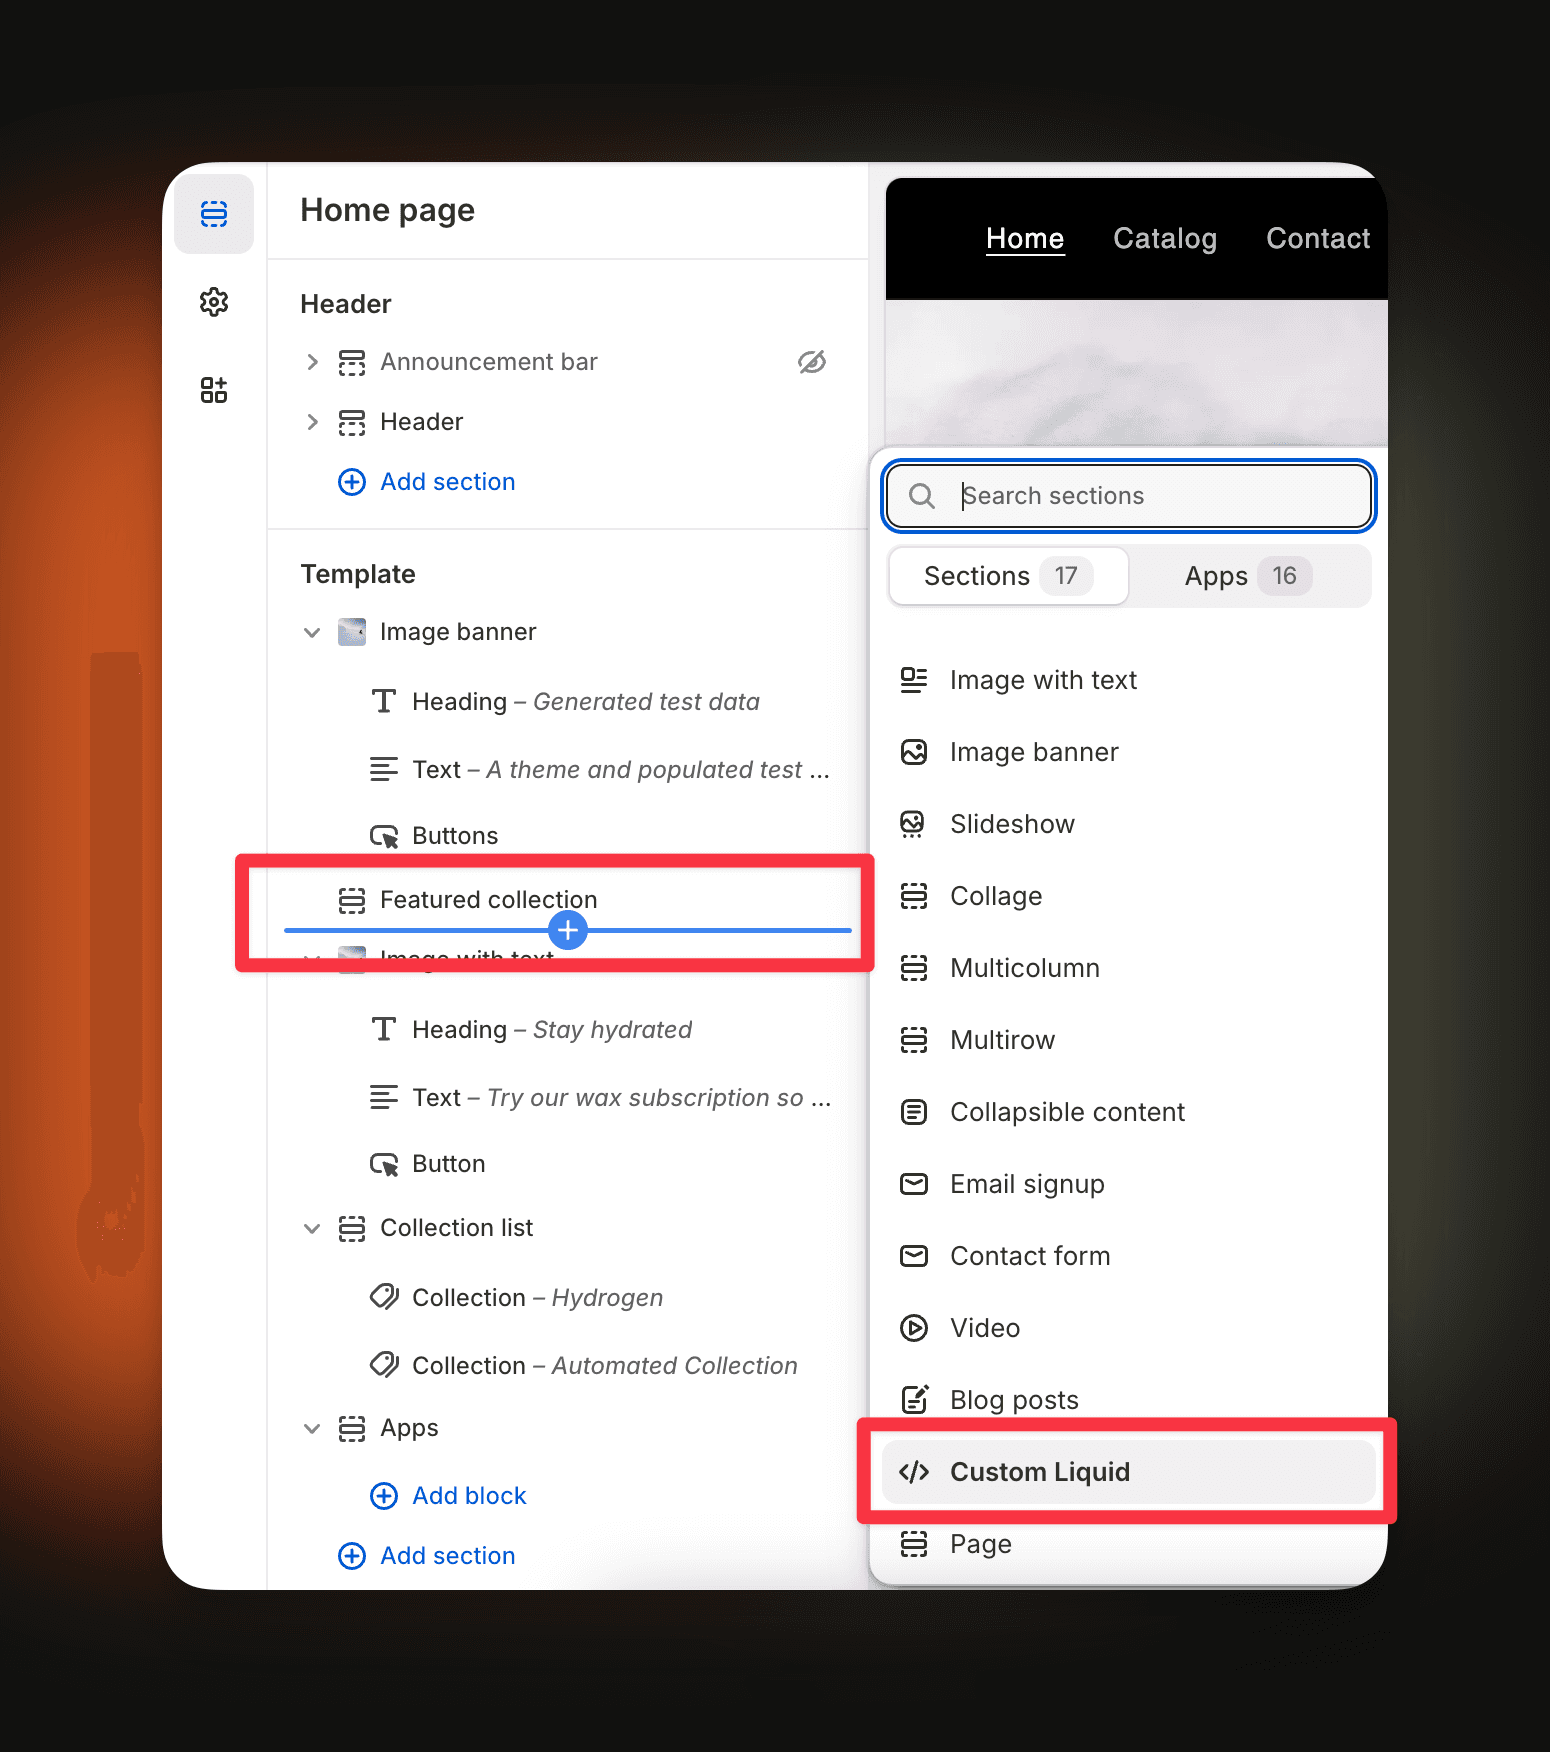Viewport: 1550px width, 1752px height.
Task: Select the Image banner thumbnail icon
Action: pos(352,632)
